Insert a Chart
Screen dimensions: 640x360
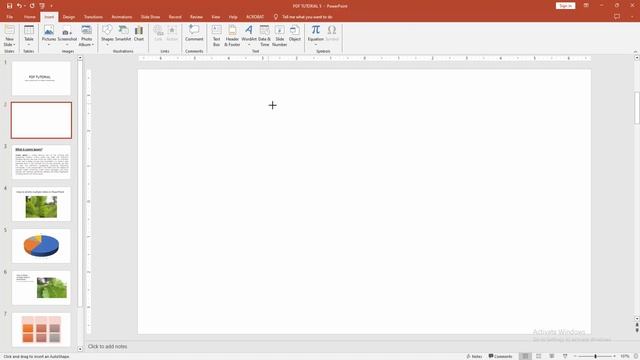pos(139,33)
